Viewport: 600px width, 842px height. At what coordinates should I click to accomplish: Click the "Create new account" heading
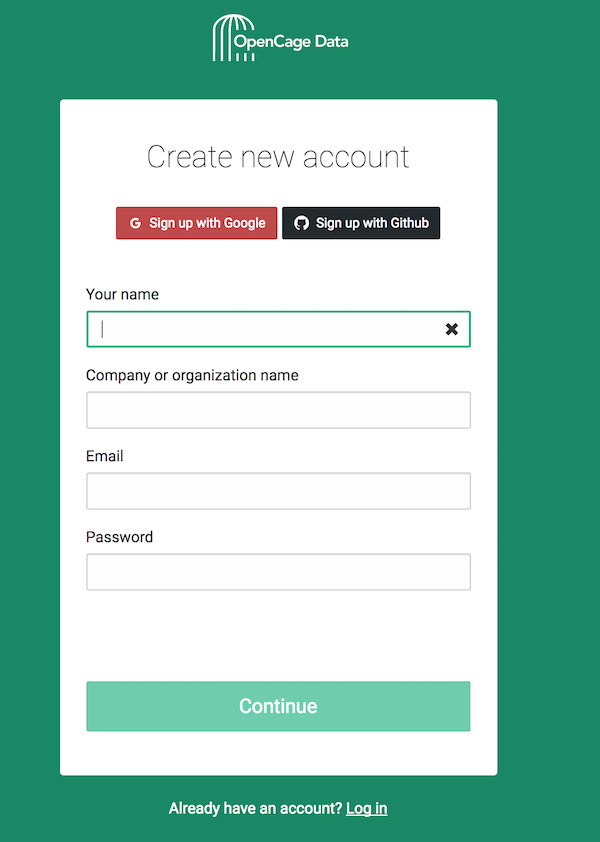pyautogui.click(x=278, y=157)
